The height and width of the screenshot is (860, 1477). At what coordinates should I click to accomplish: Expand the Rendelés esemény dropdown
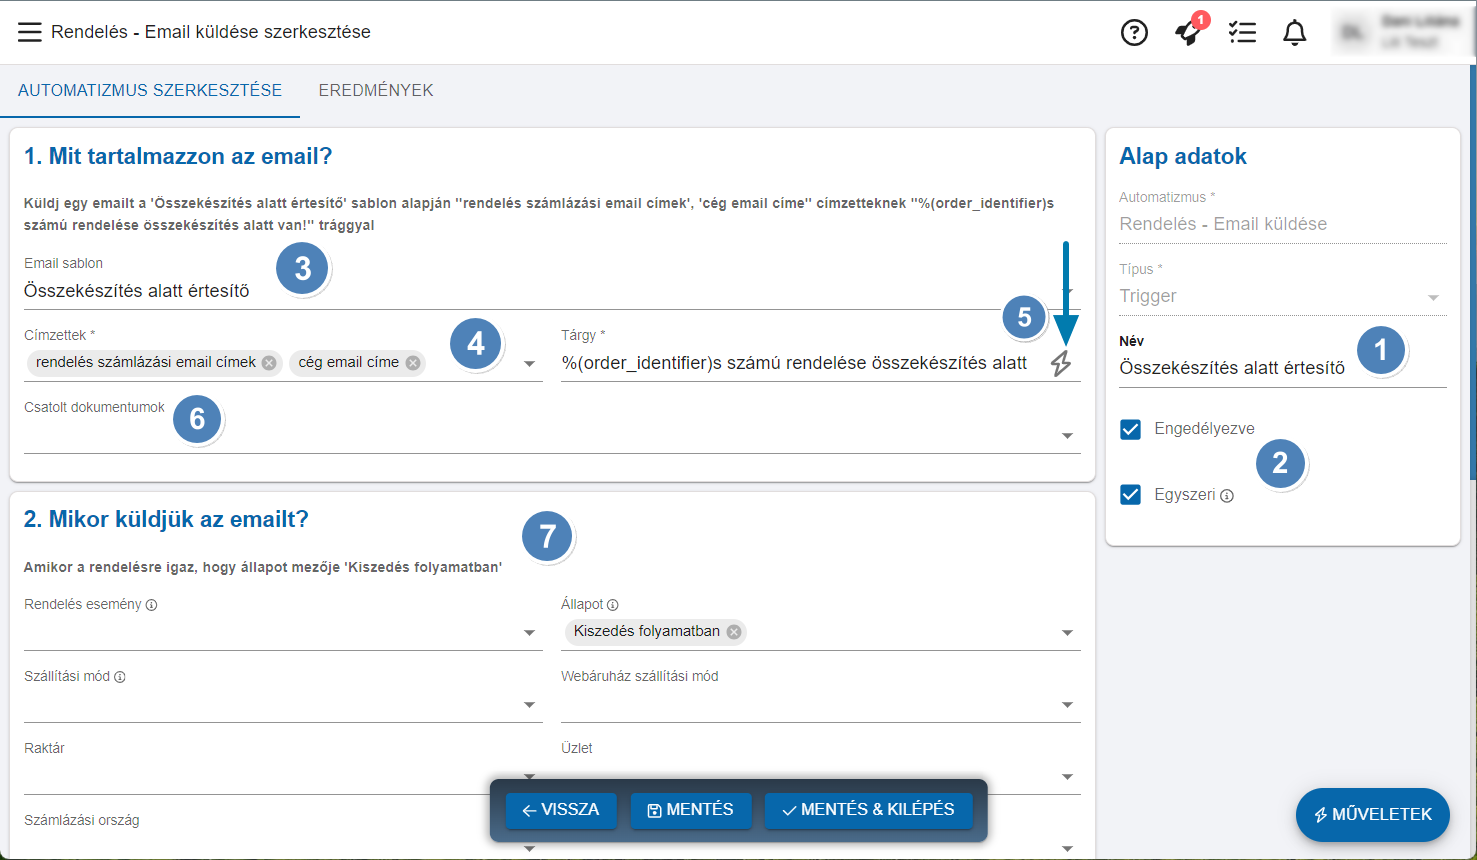(530, 633)
